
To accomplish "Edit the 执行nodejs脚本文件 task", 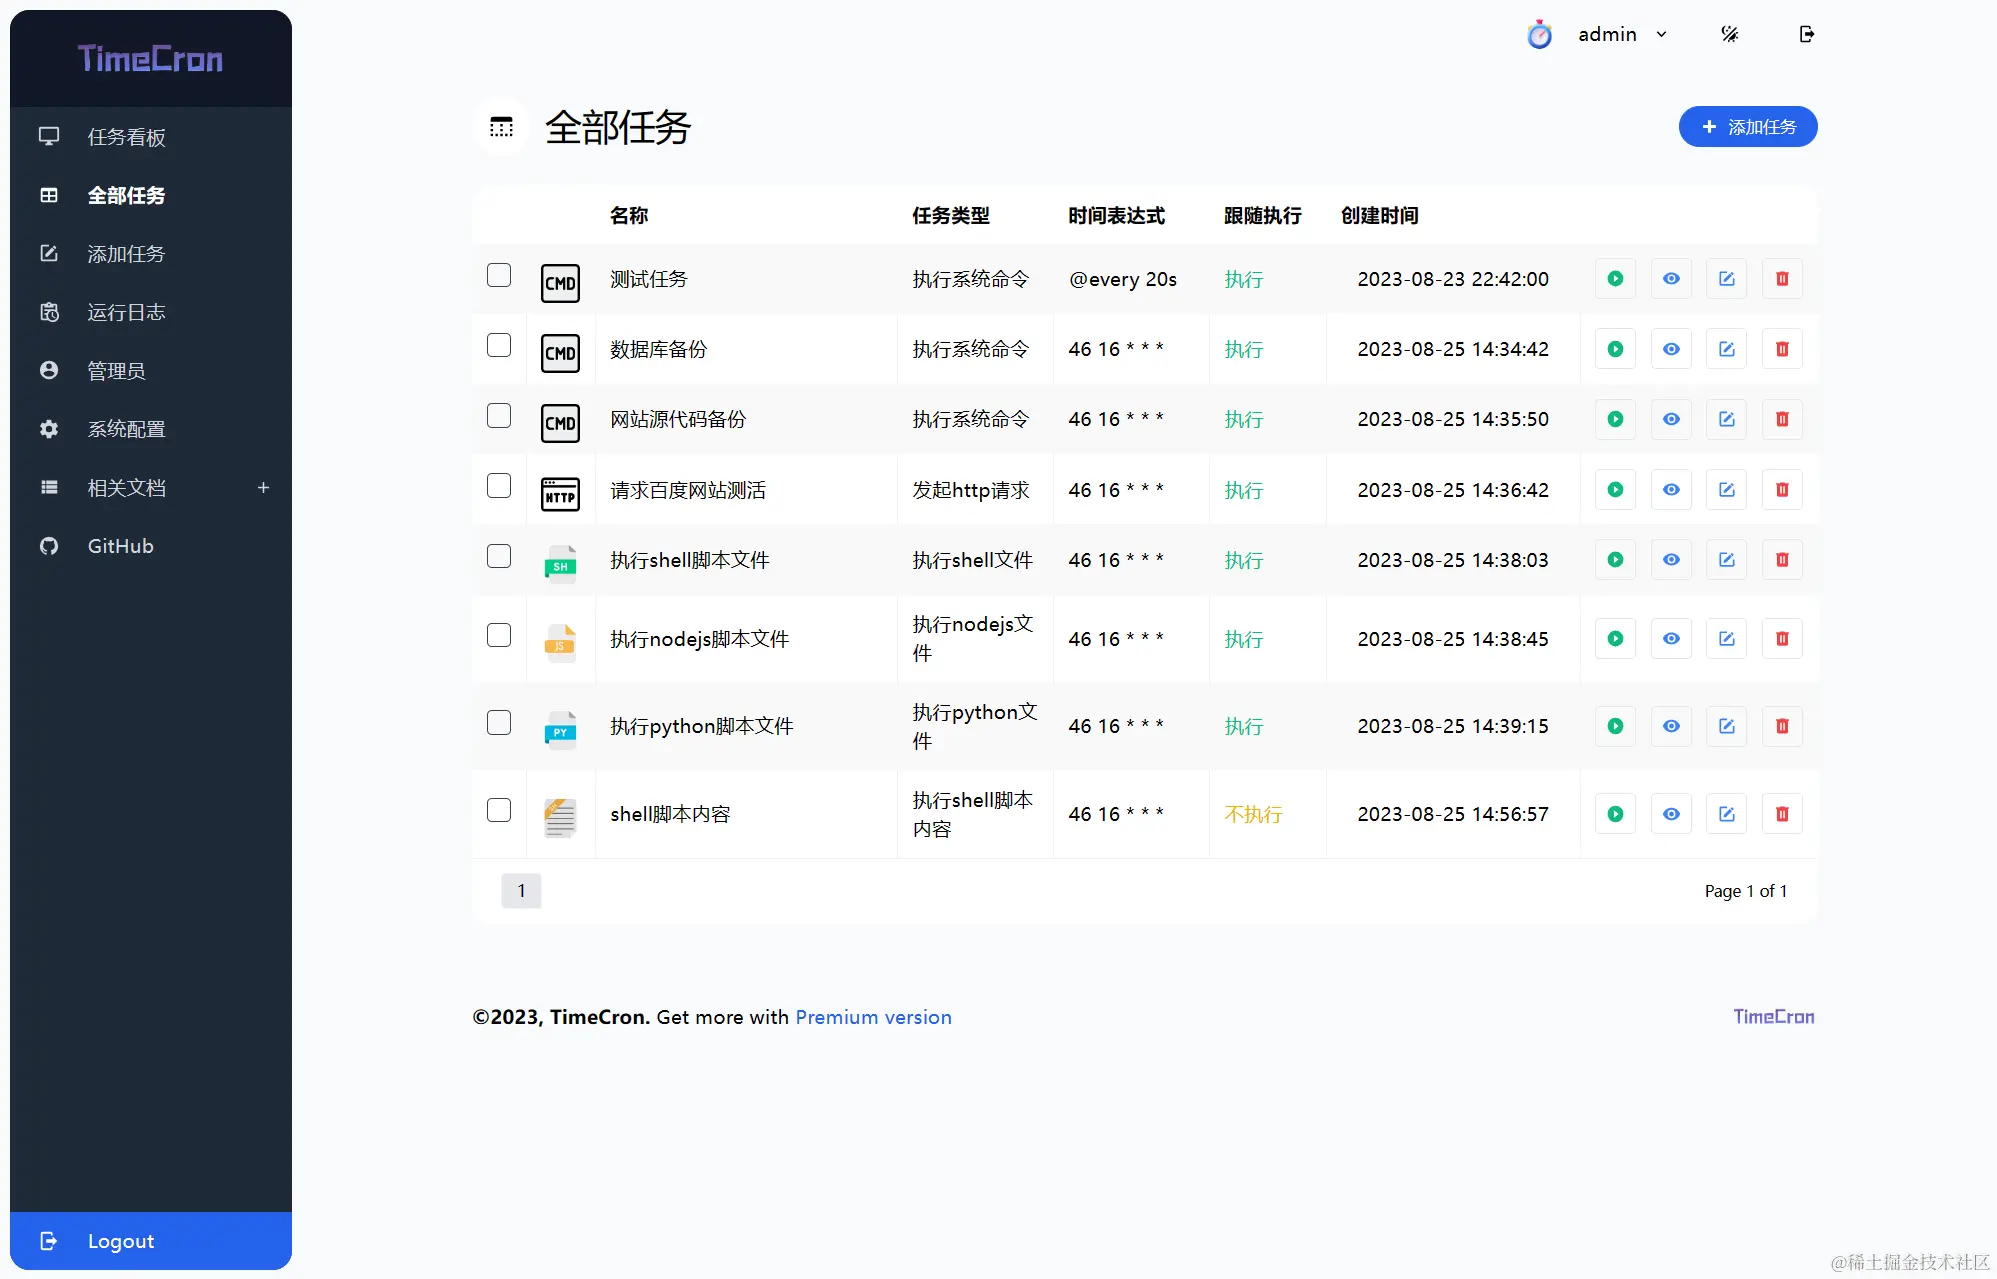I will point(1726,639).
